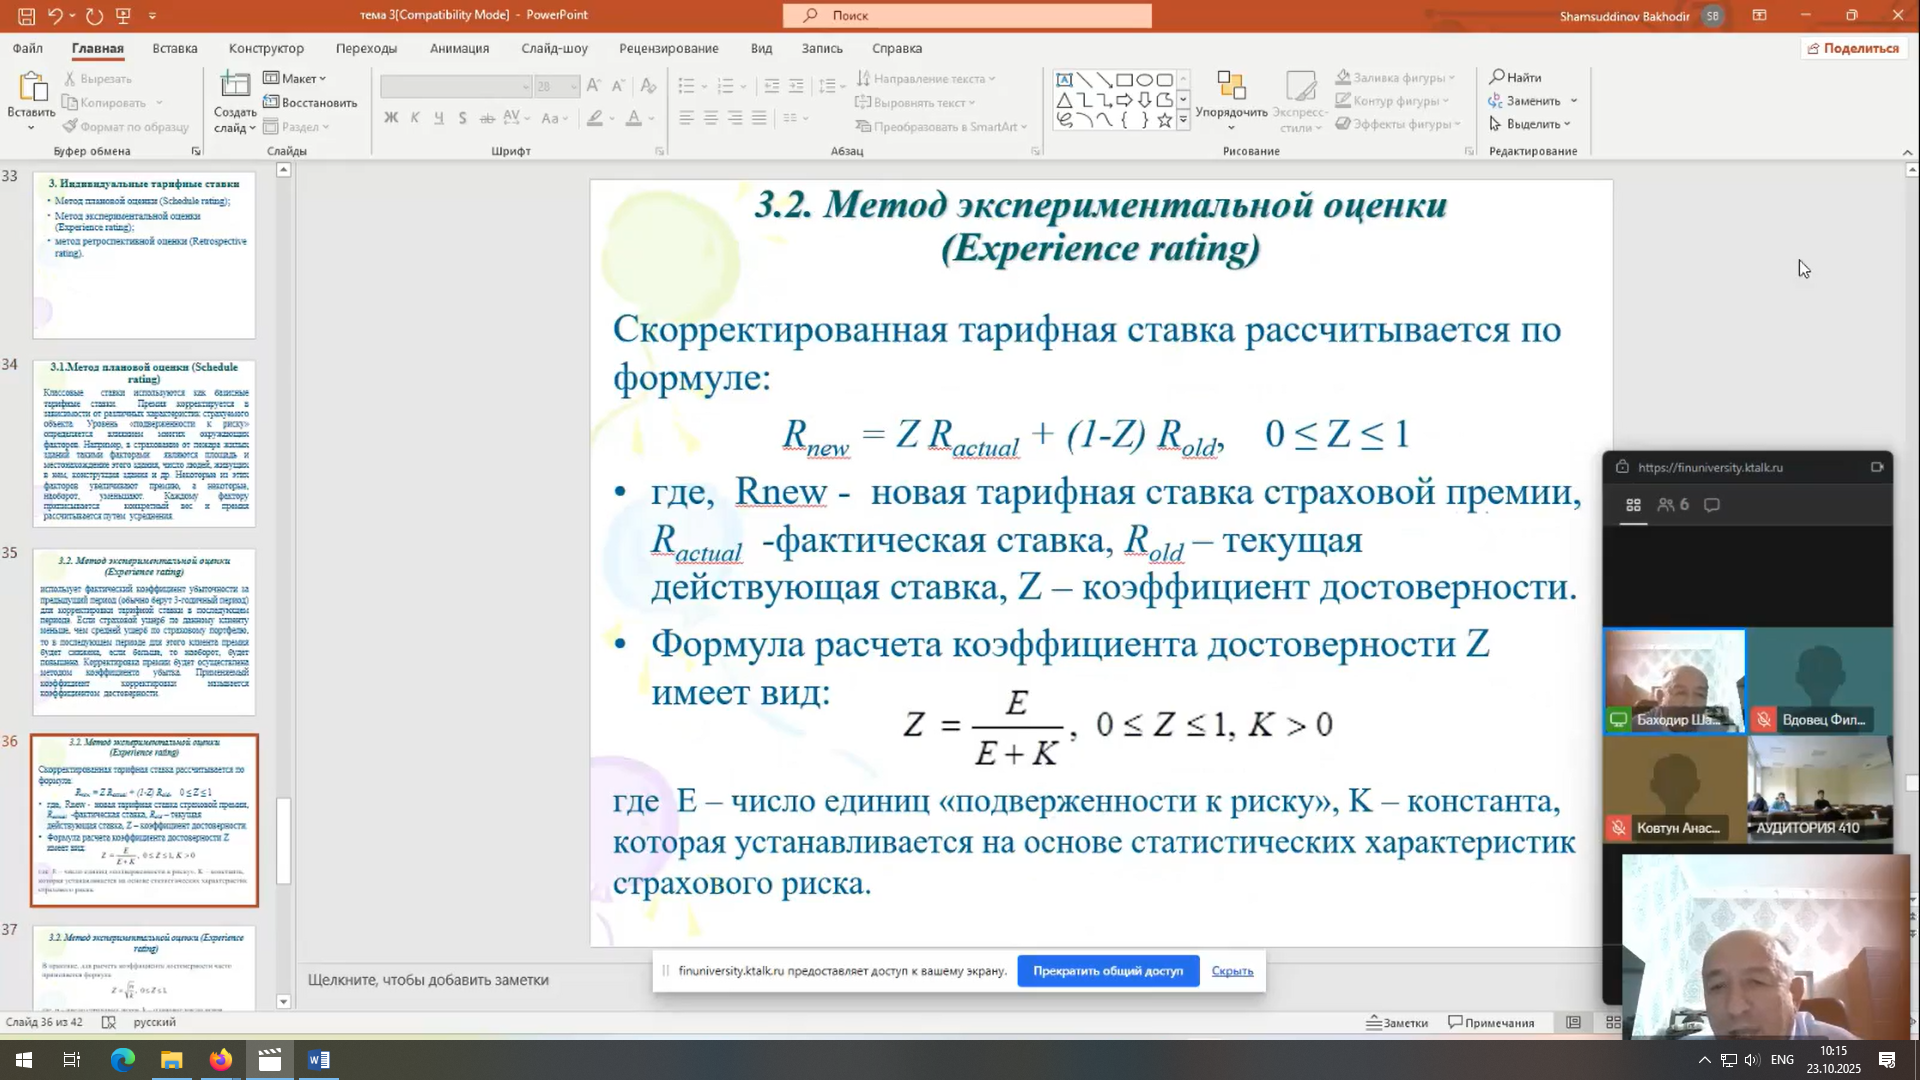This screenshot has width=1920, height=1080.
Task: Open the chat icon in meeting panel
Action: point(1712,505)
